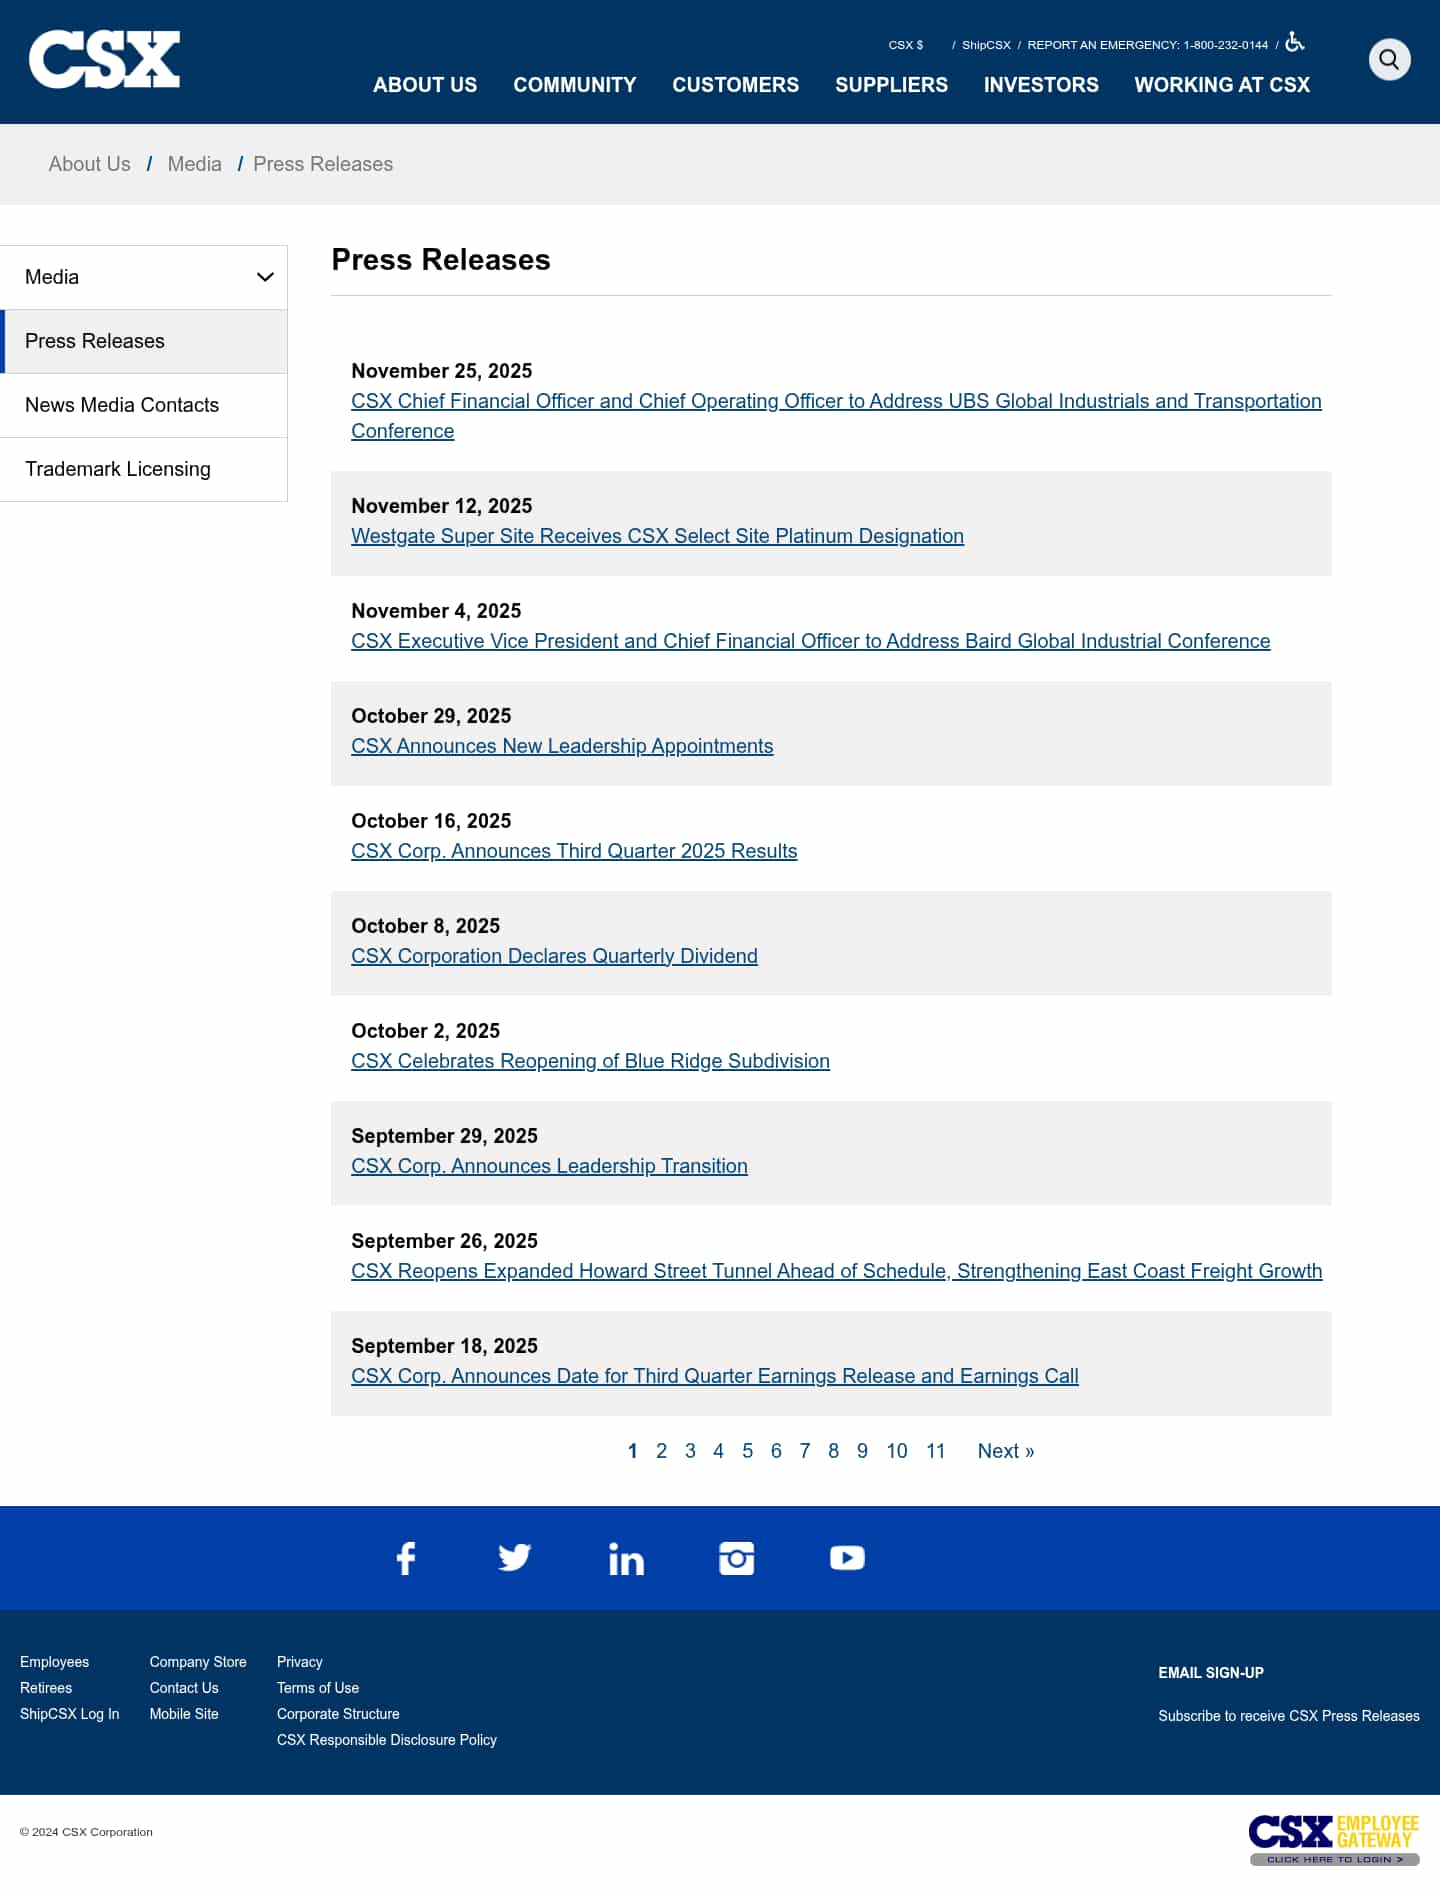Open UBS Global Industrials conference press release
Viewport: 1440px width, 1895px height.
click(836, 416)
